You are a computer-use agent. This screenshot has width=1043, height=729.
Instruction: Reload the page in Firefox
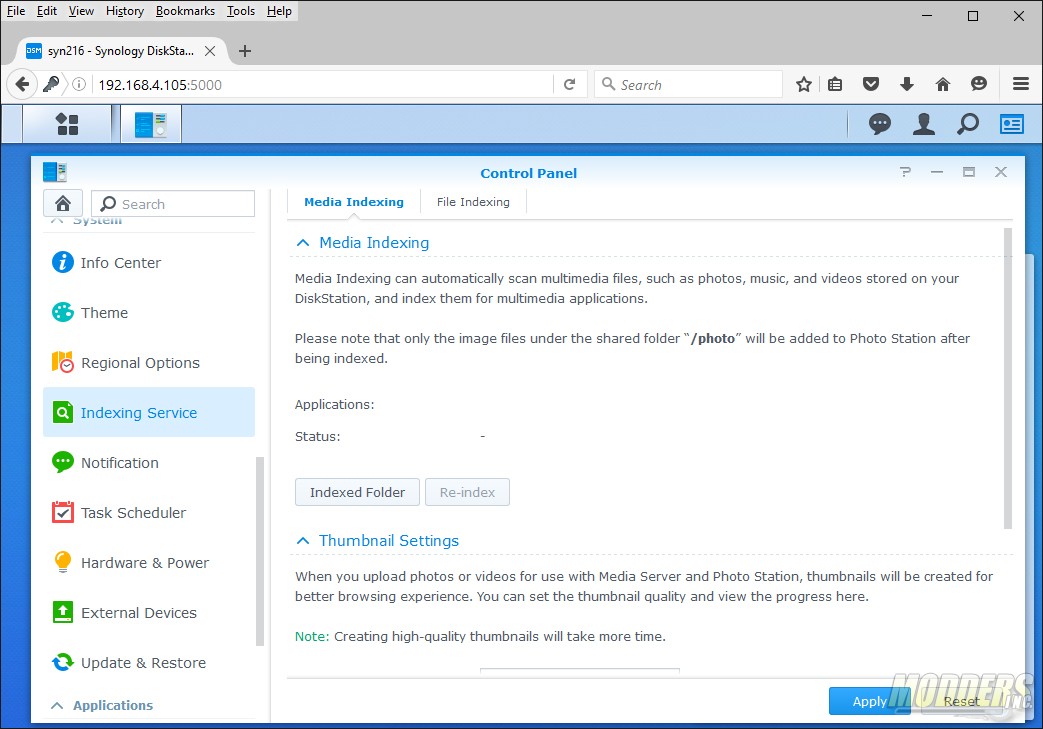coord(569,84)
